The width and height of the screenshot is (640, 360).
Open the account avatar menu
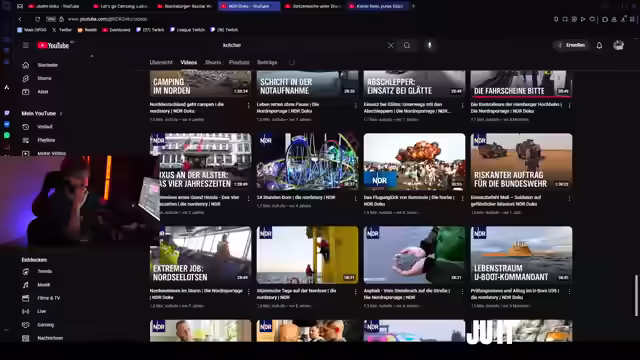click(618, 45)
